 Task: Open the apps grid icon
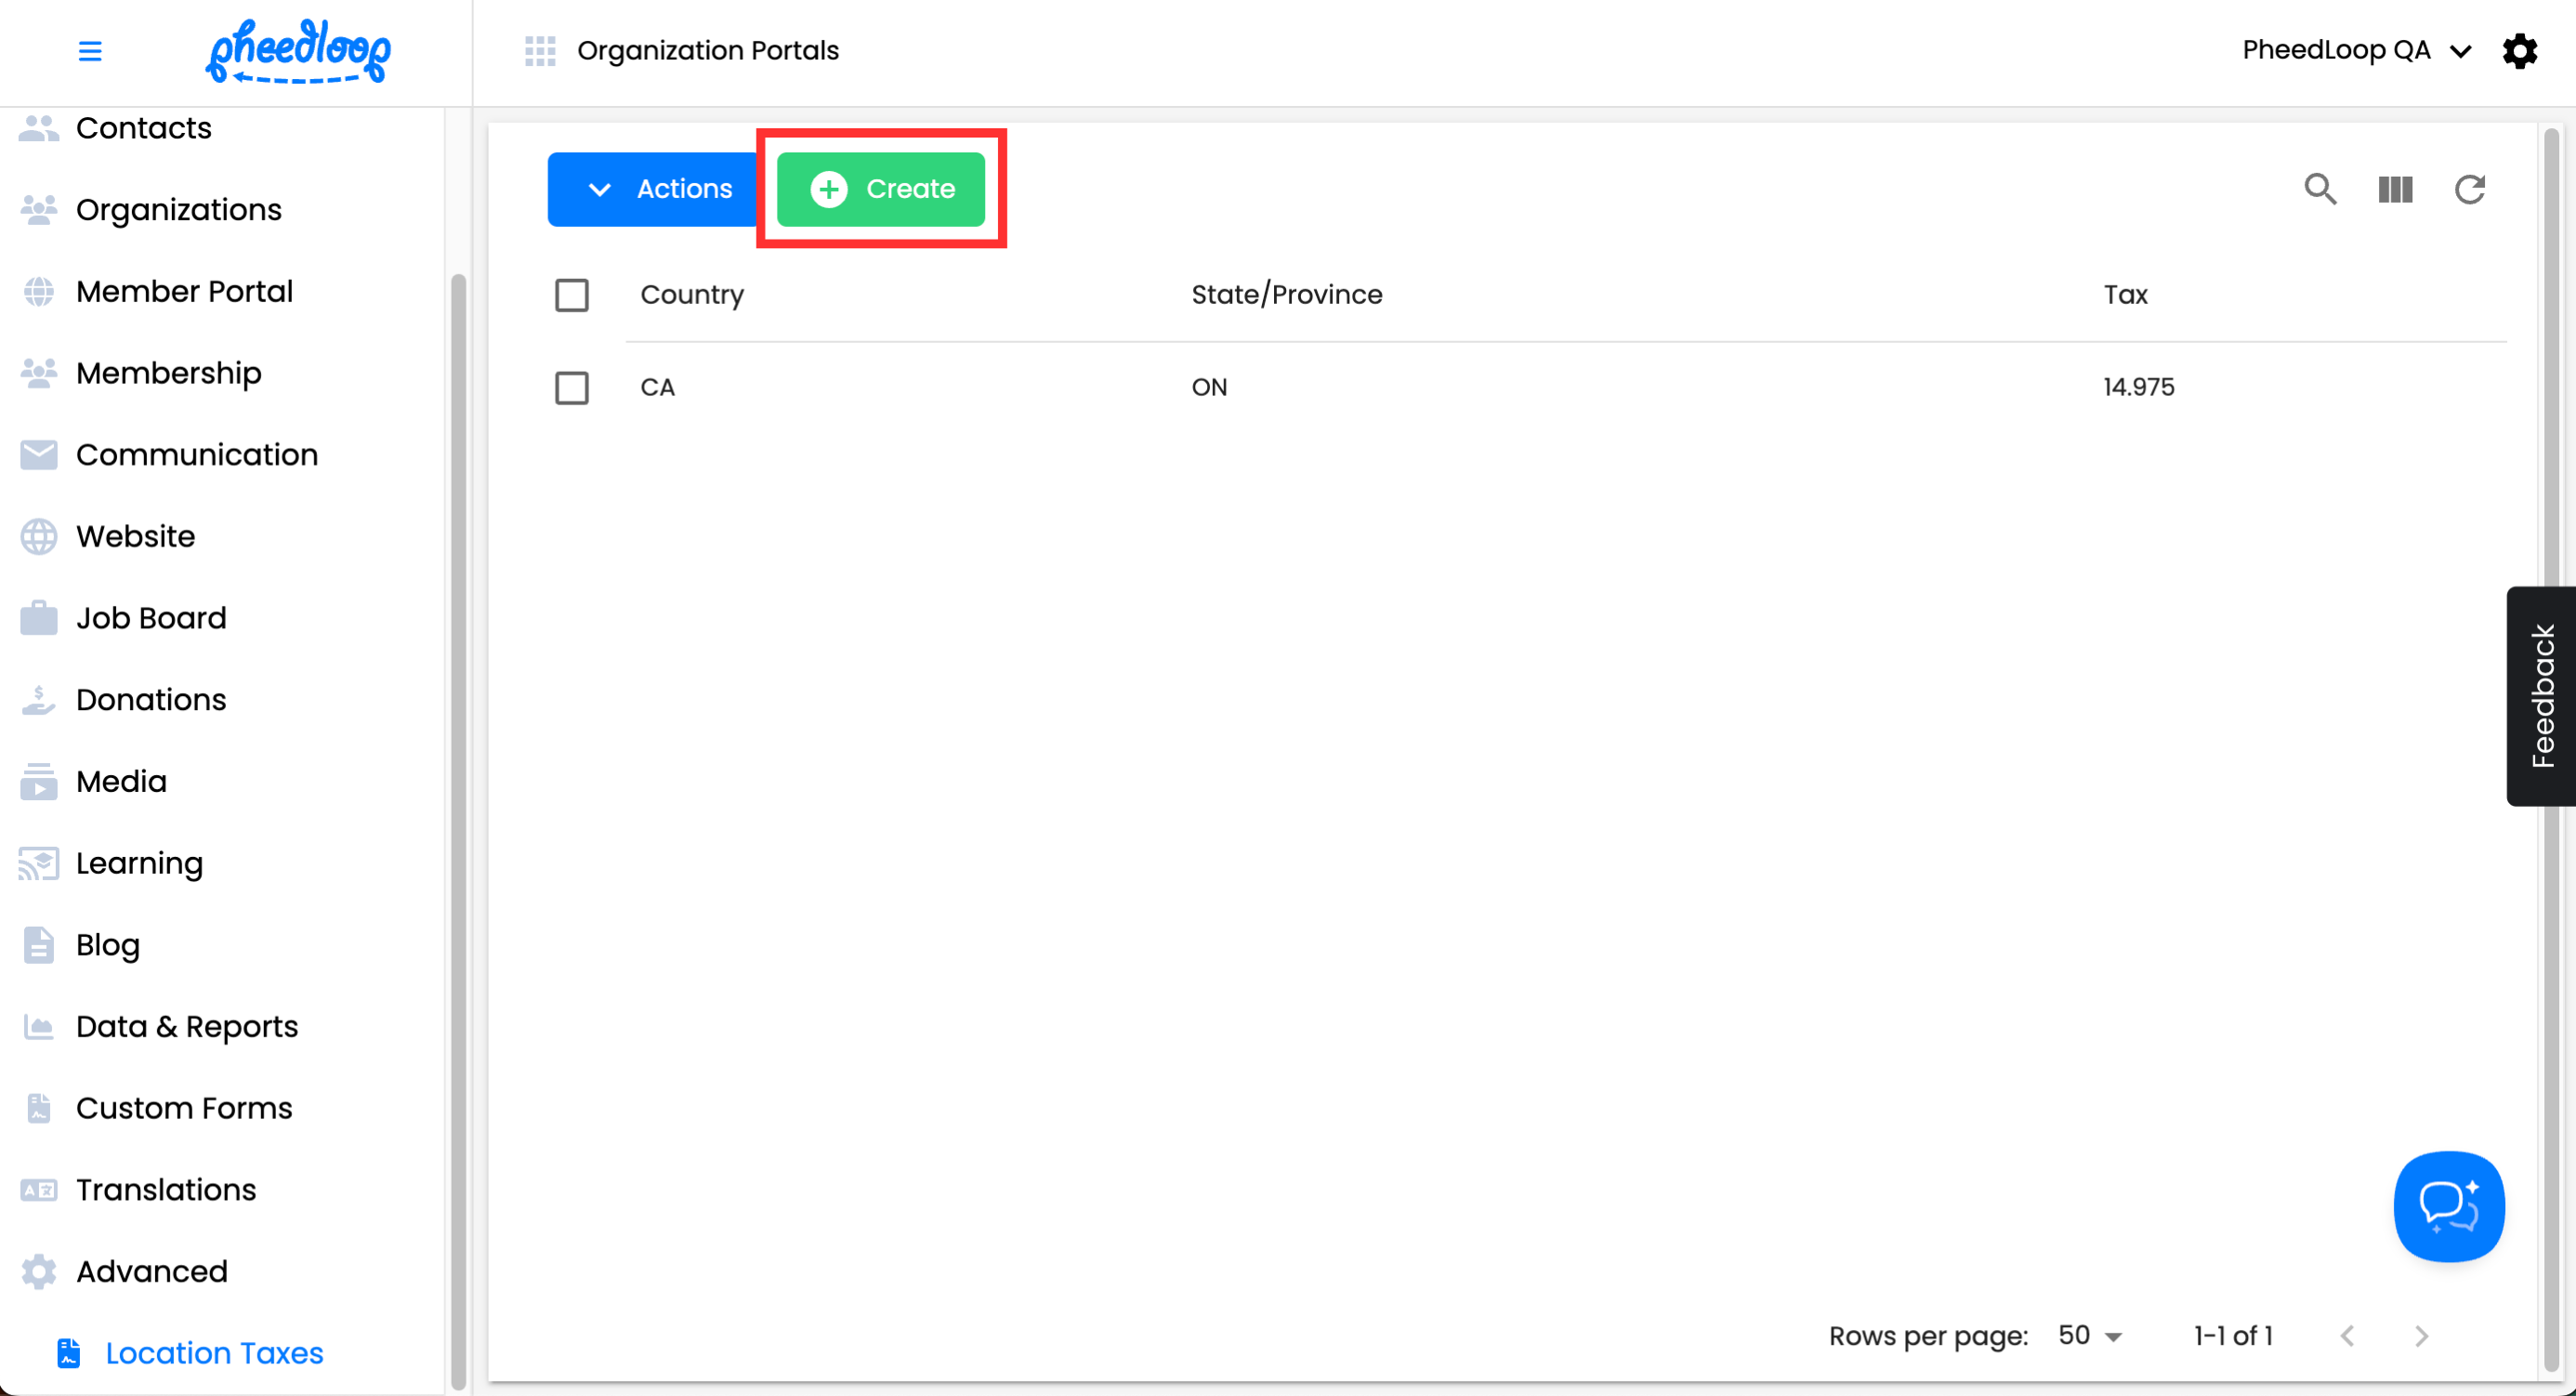pyautogui.click(x=540, y=50)
